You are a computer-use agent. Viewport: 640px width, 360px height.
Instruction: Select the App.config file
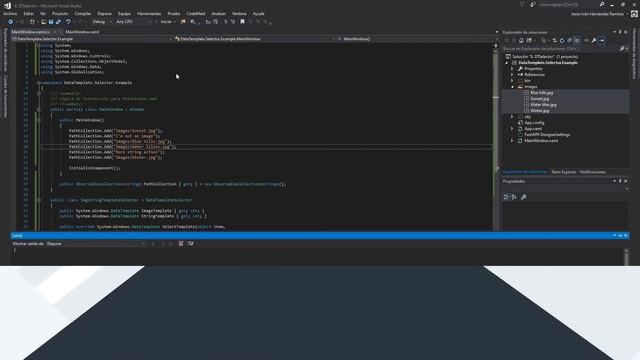click(534, 122)
